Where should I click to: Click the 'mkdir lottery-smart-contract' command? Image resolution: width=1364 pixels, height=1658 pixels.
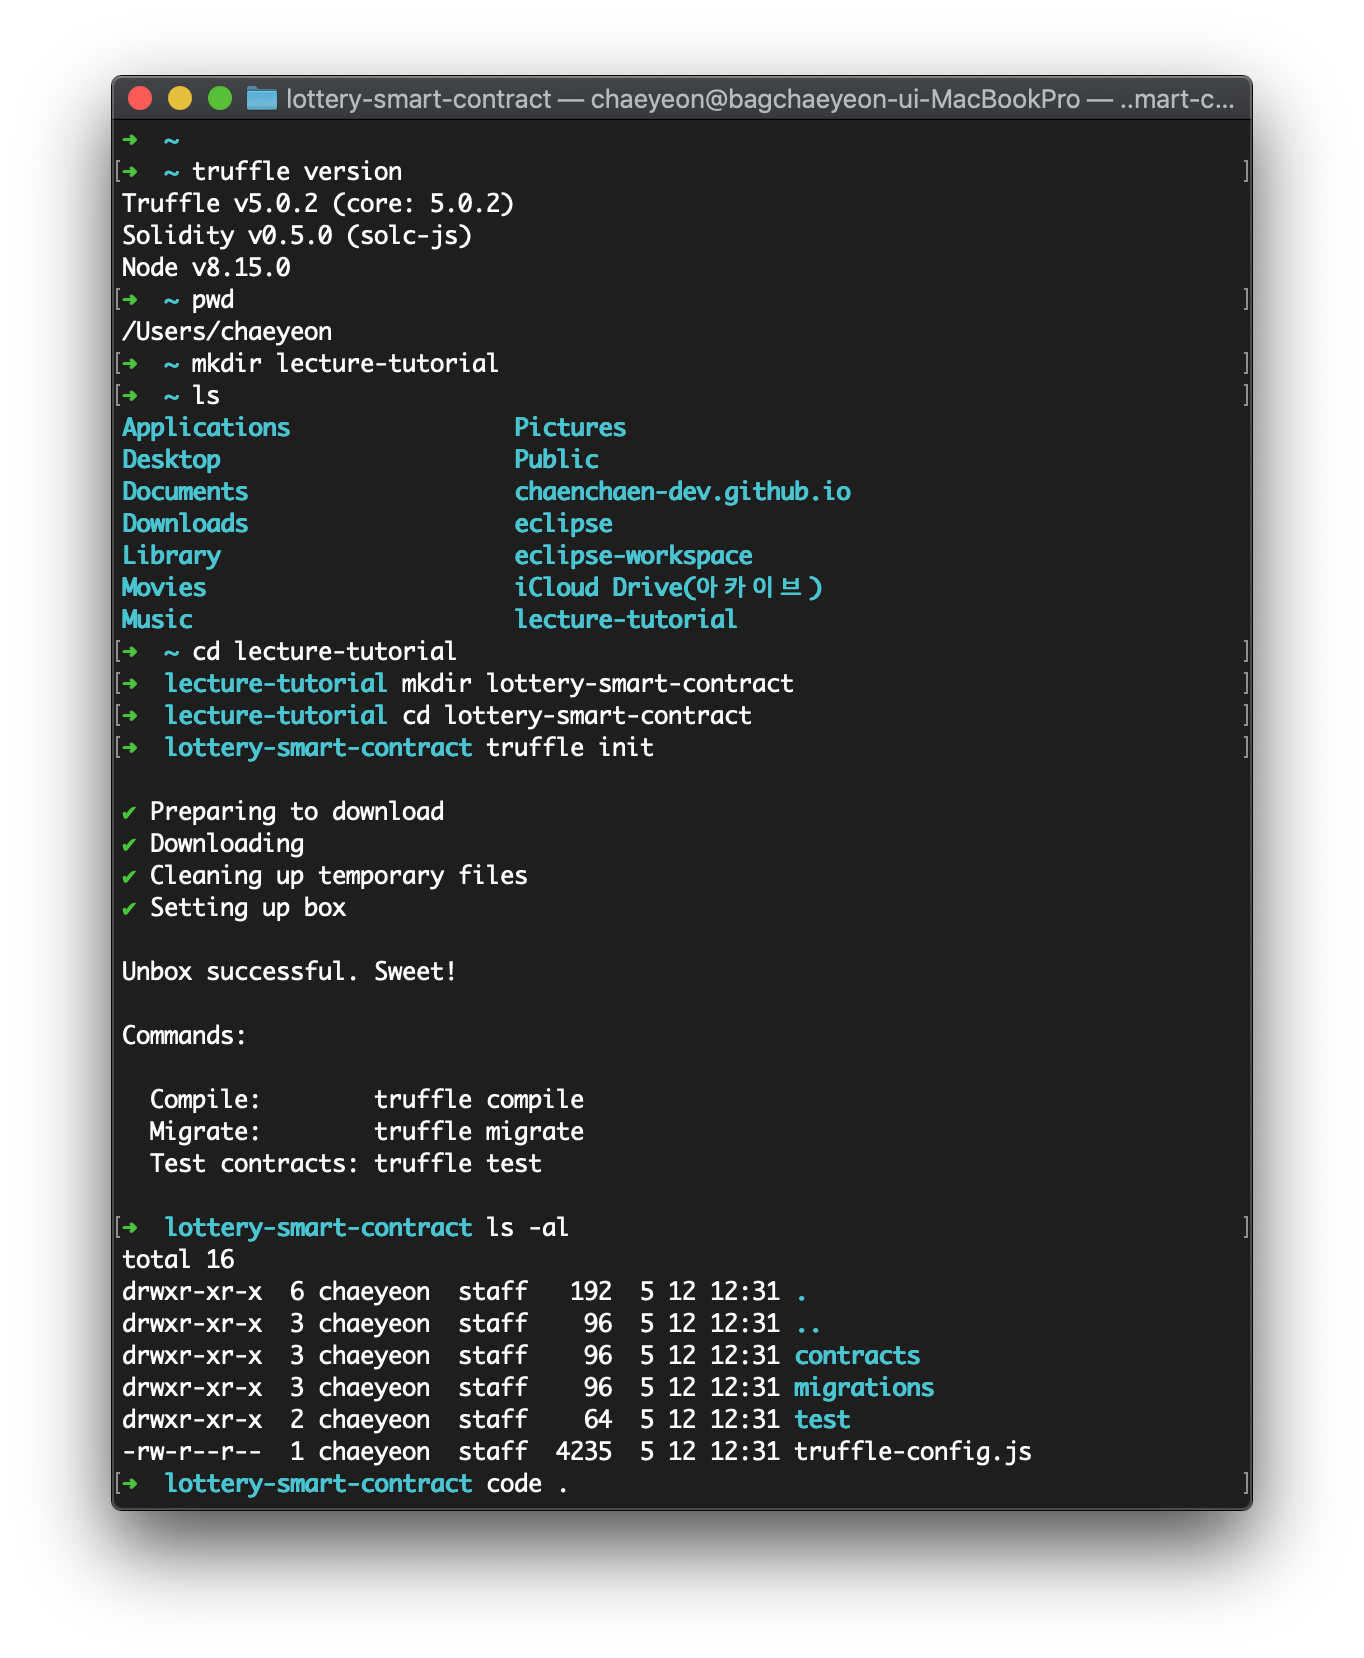coord(597,683)
